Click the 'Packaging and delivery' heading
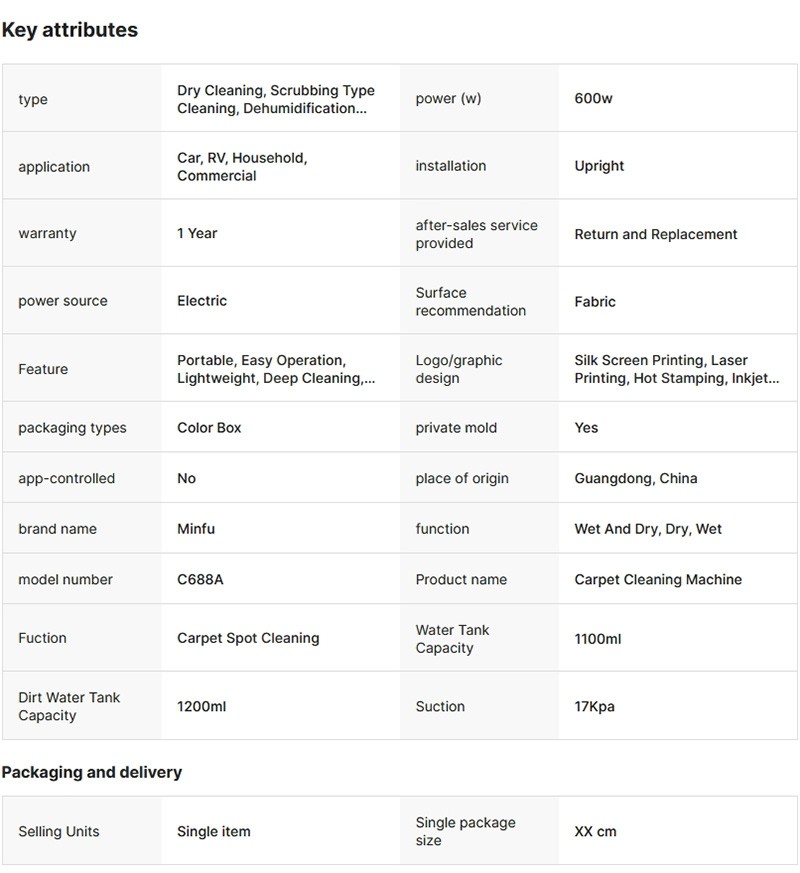800x873 pixels. (92, 773)
